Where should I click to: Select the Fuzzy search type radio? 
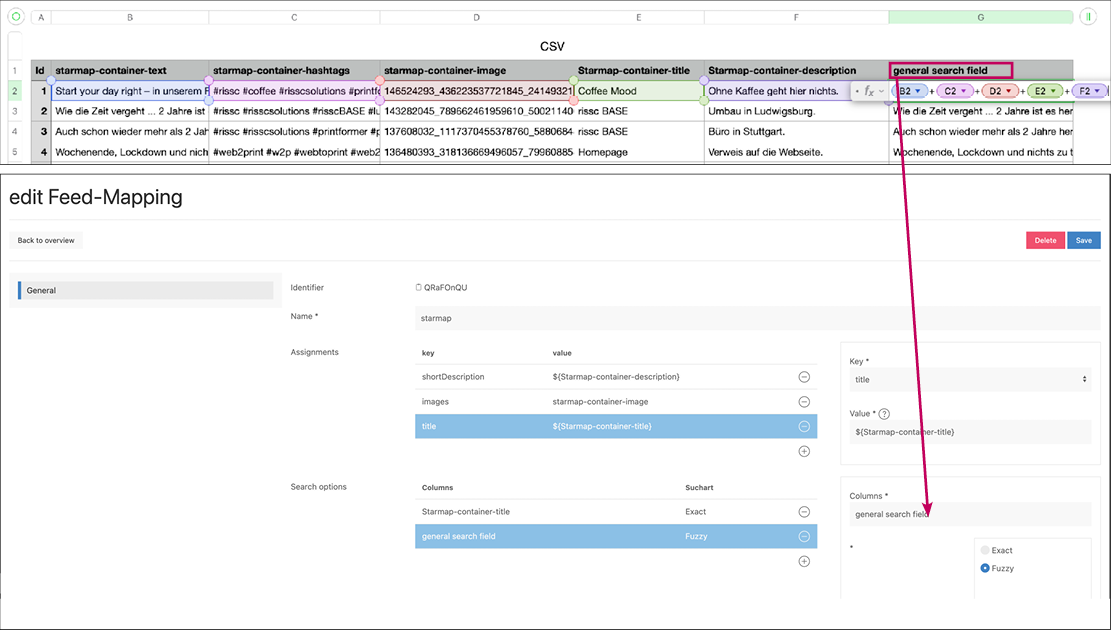tap(985, 568)
